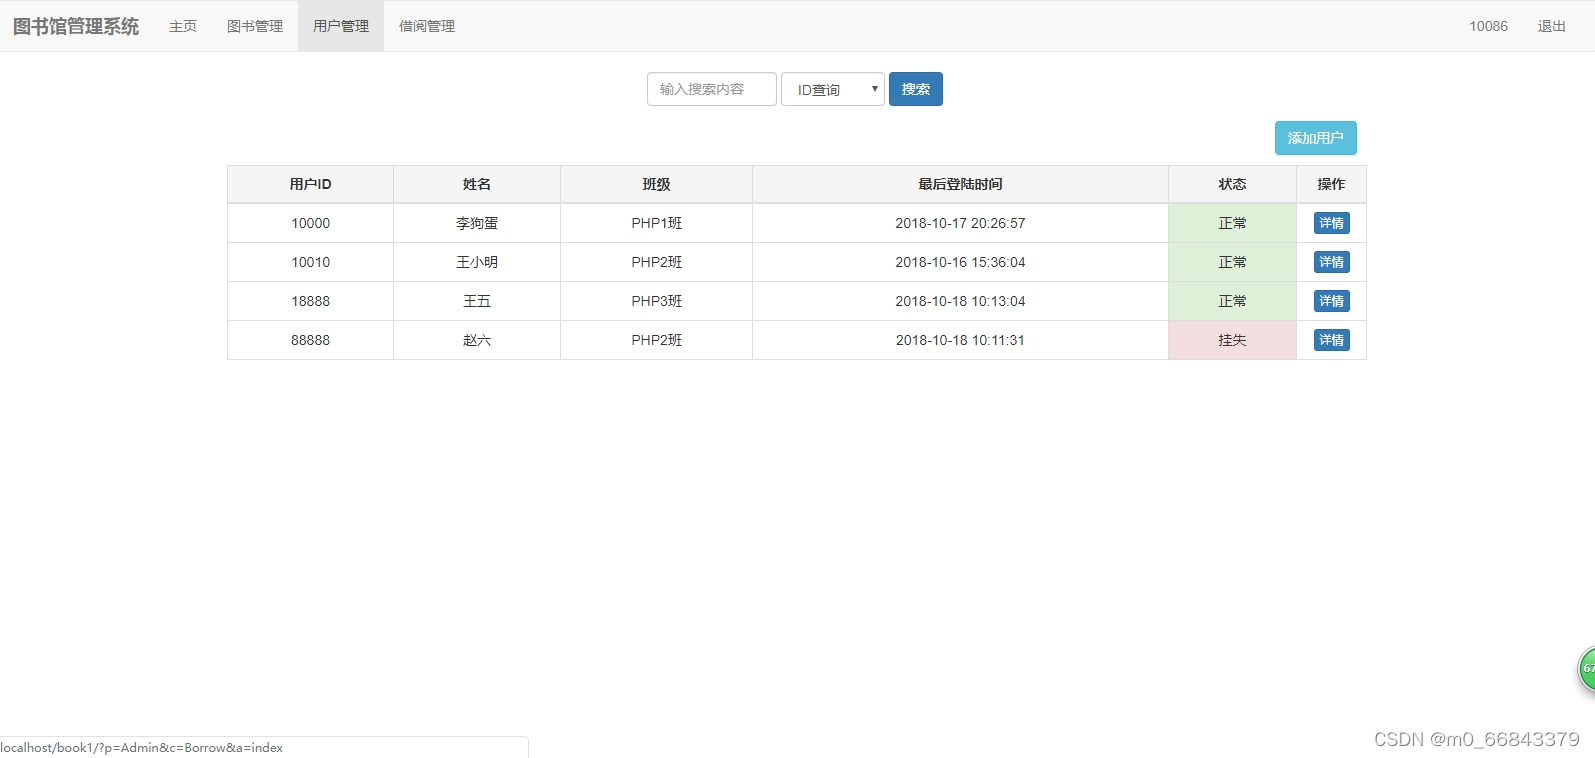Click the 搜索 button
This screenshot has height=758, width=1595.
916,89
